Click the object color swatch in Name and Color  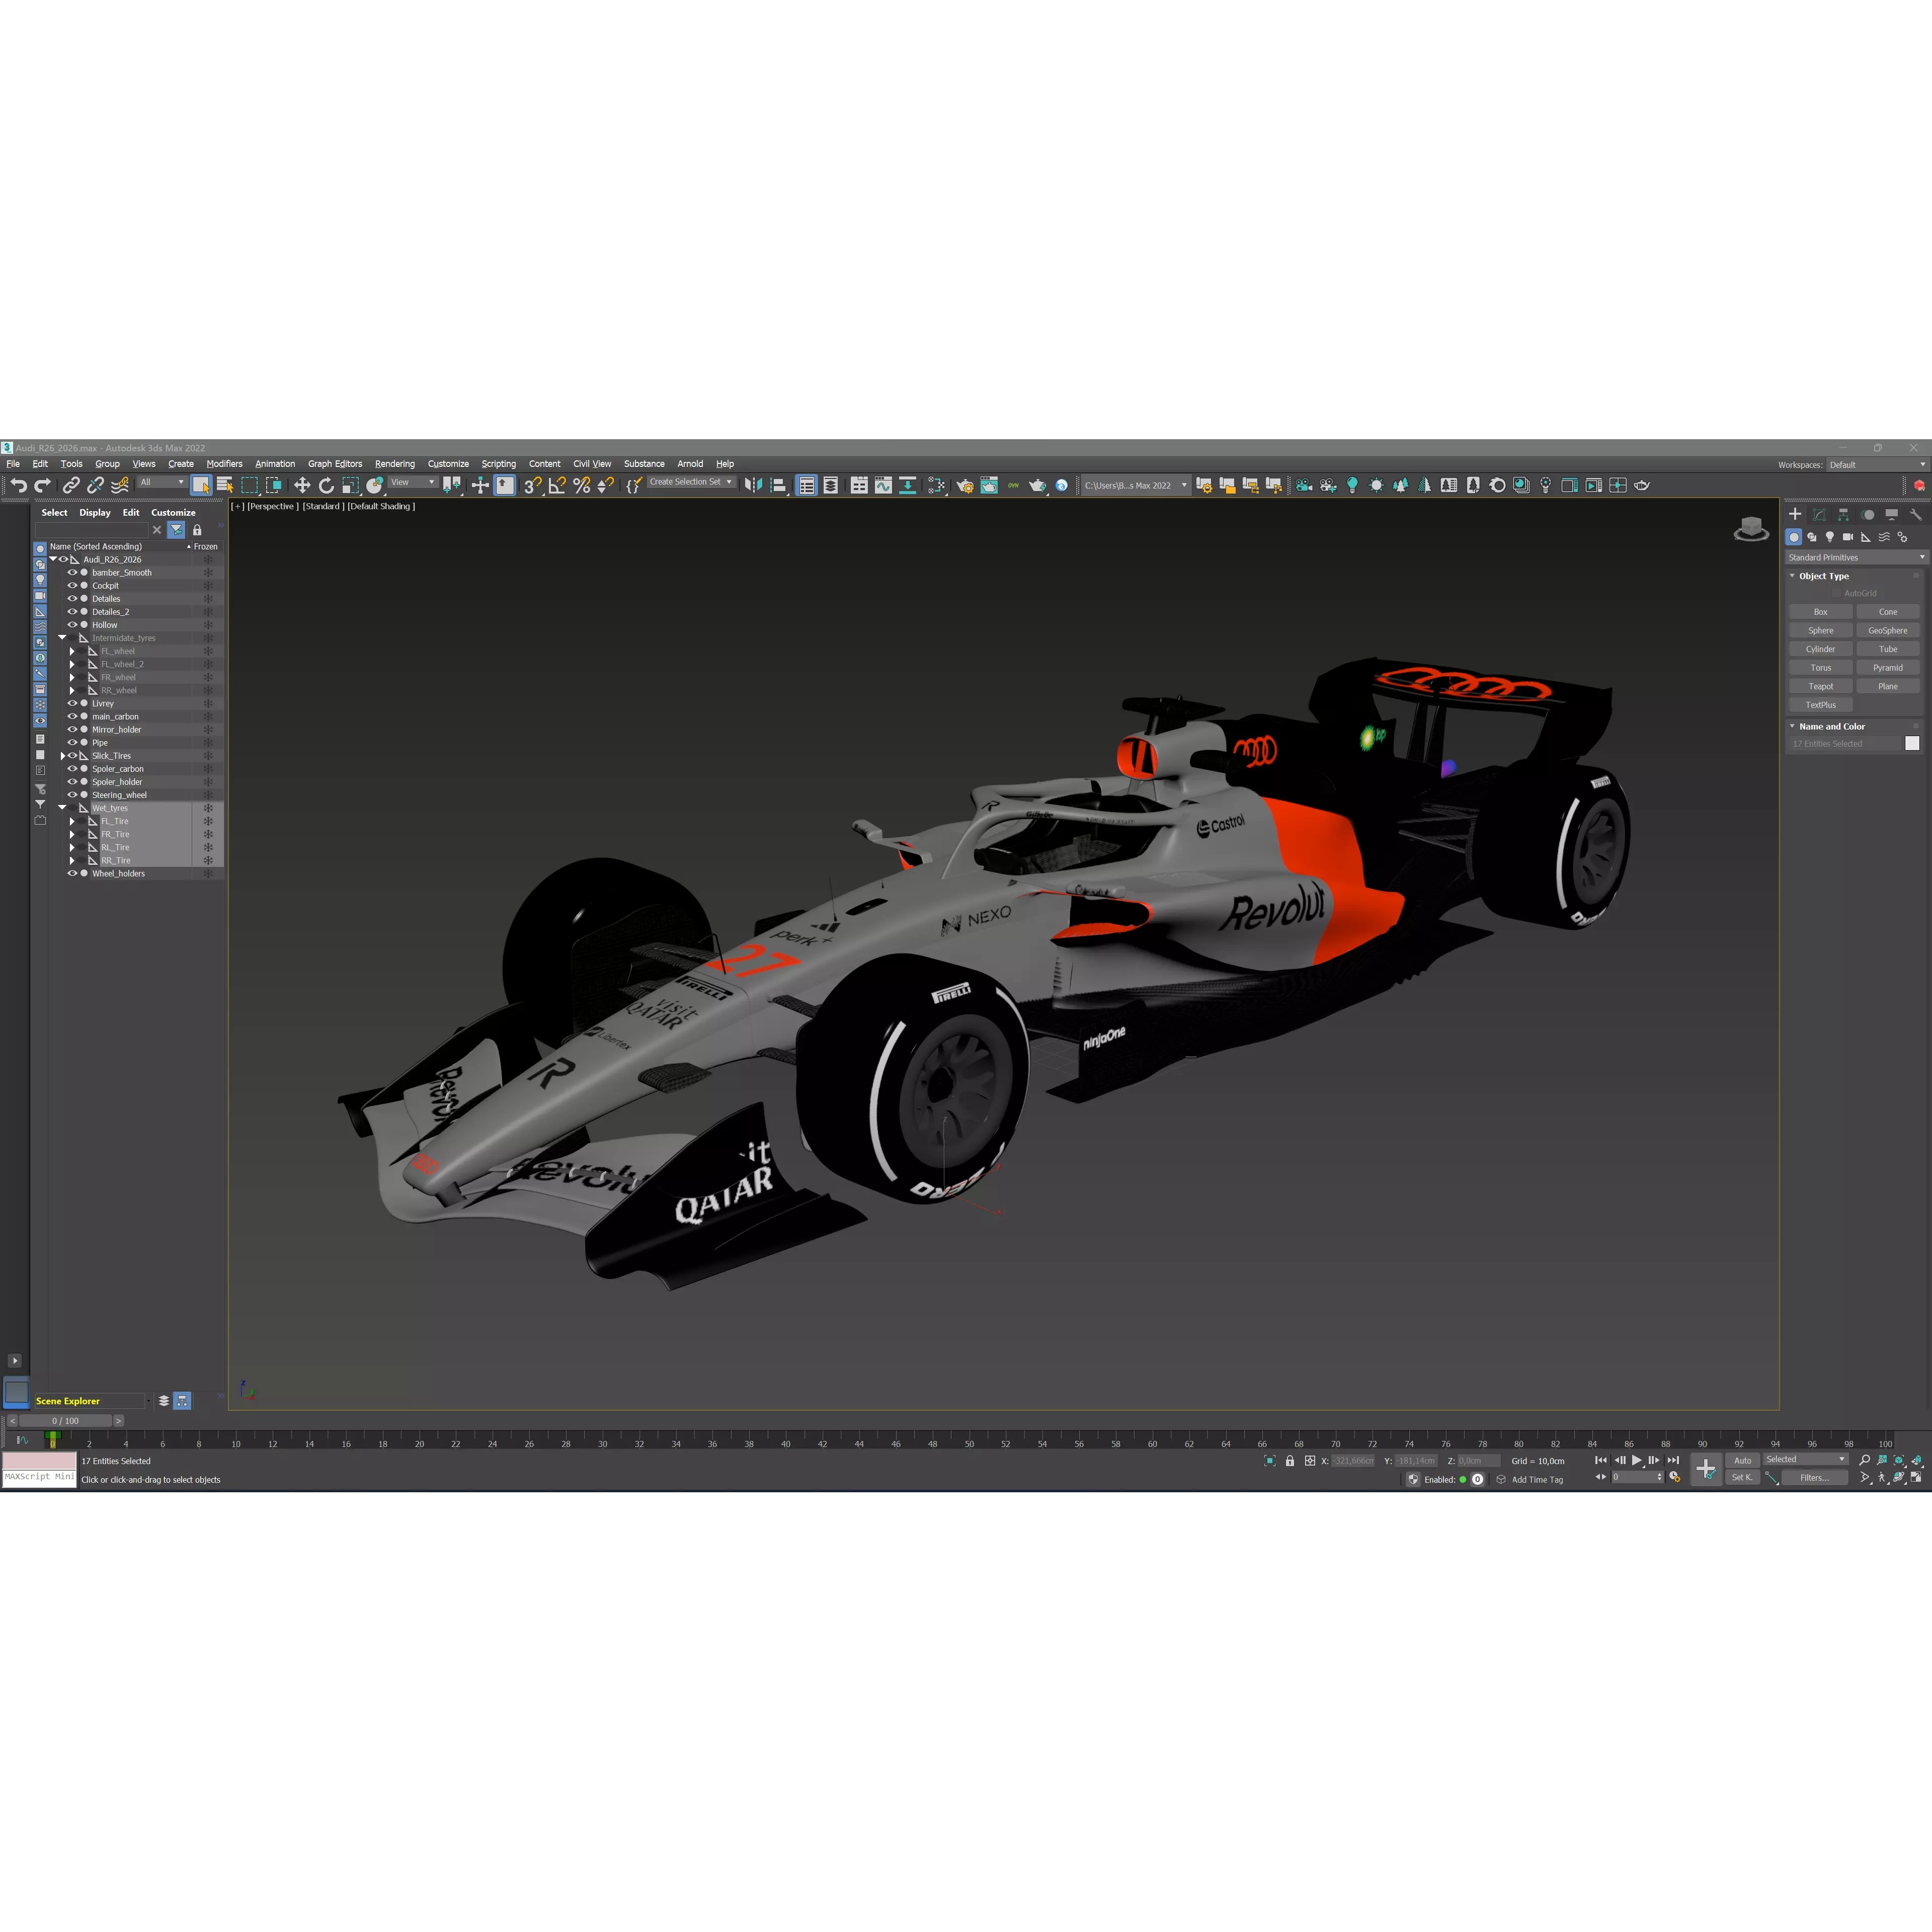tap(1913, 743)
